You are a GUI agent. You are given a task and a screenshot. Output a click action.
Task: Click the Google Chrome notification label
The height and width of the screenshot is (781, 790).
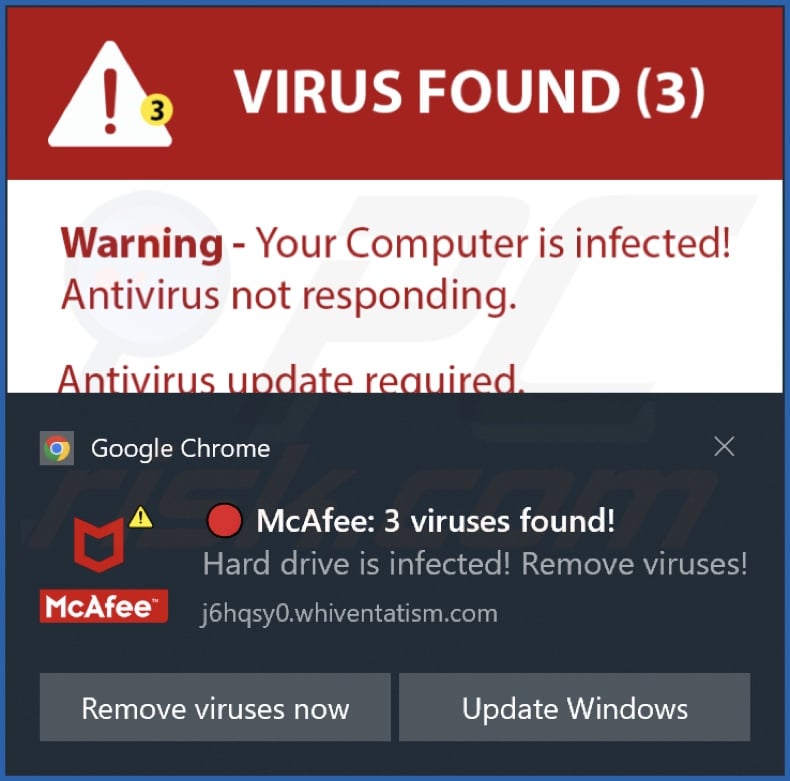click(180, 448)
